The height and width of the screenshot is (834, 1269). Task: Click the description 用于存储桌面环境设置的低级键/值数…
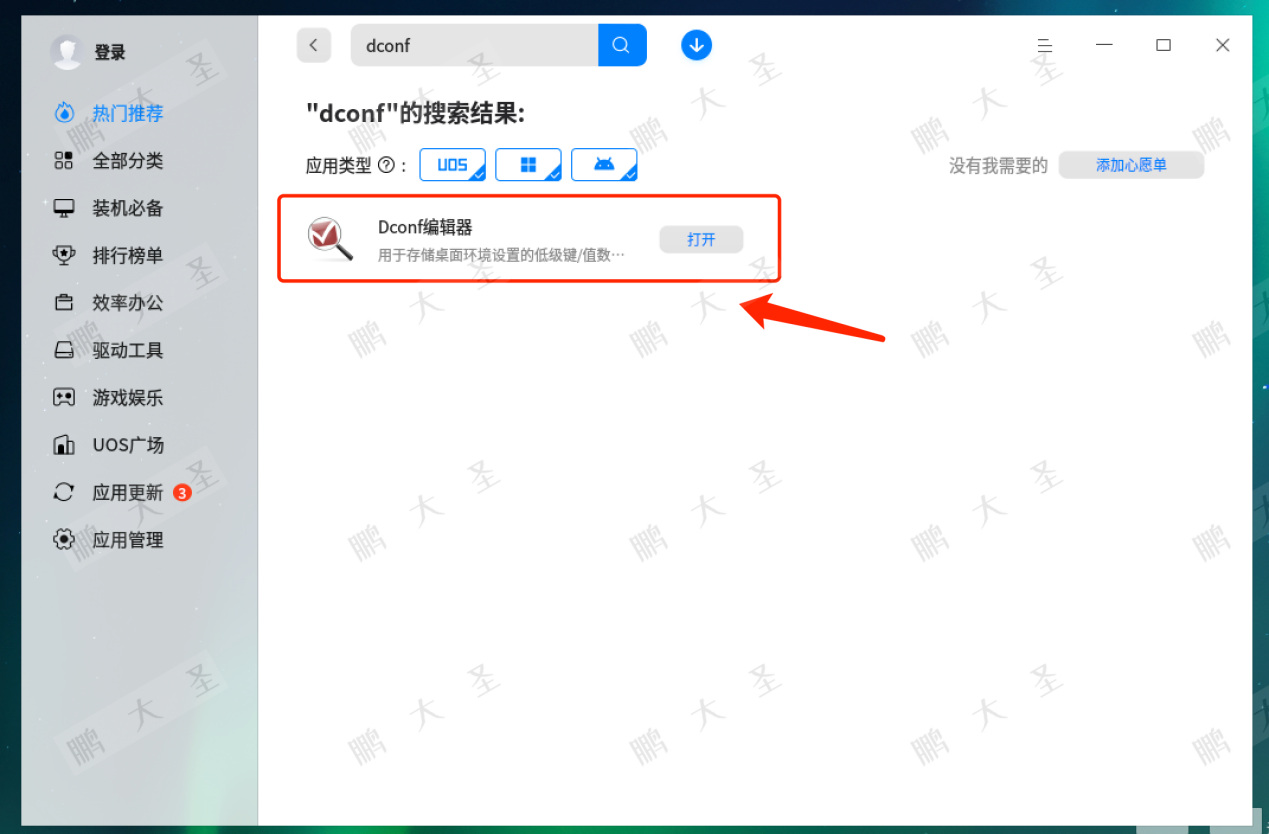501,255
